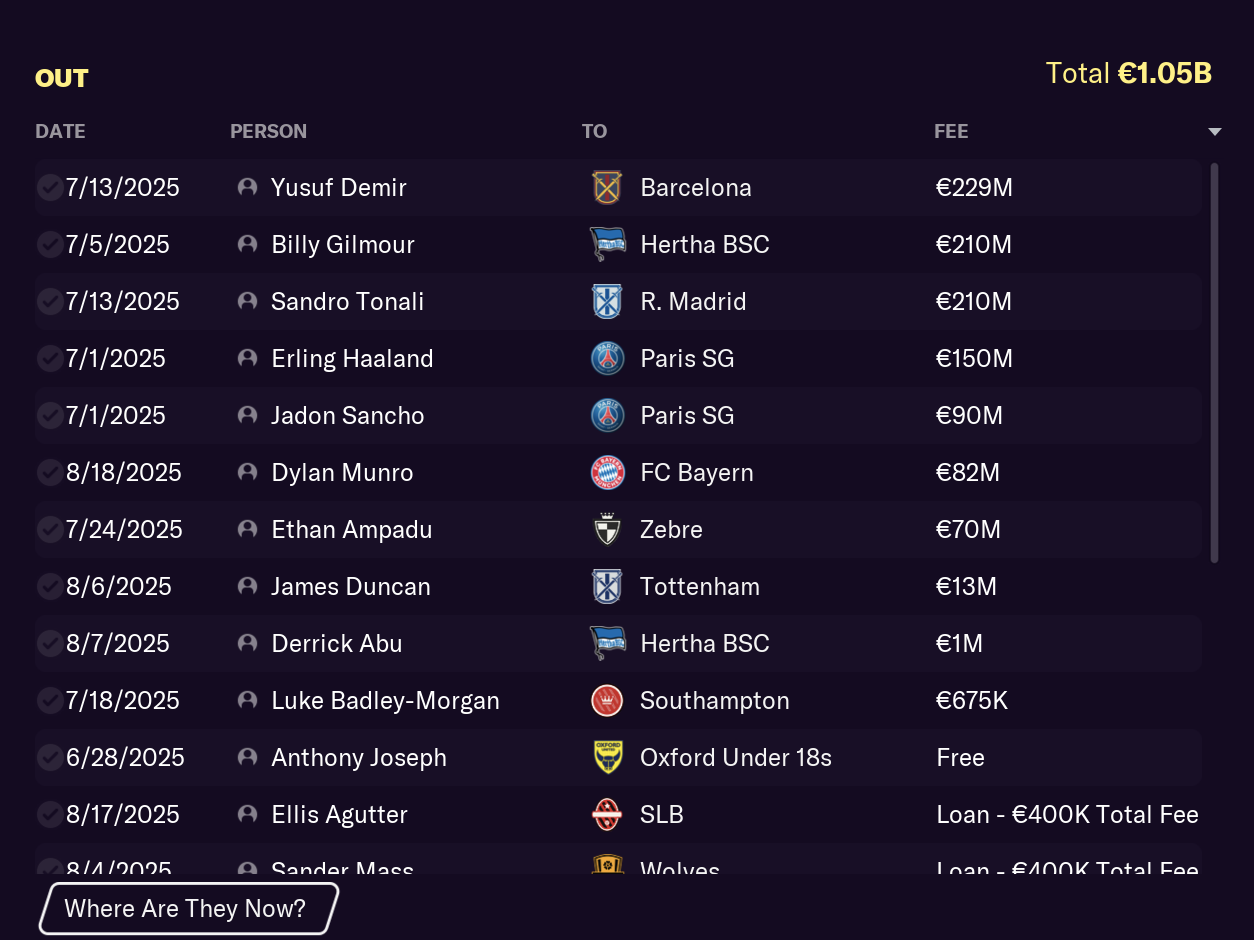1254x940 pixels.
Task: Click the R. Madrid club badge
Action: [607, 302]
